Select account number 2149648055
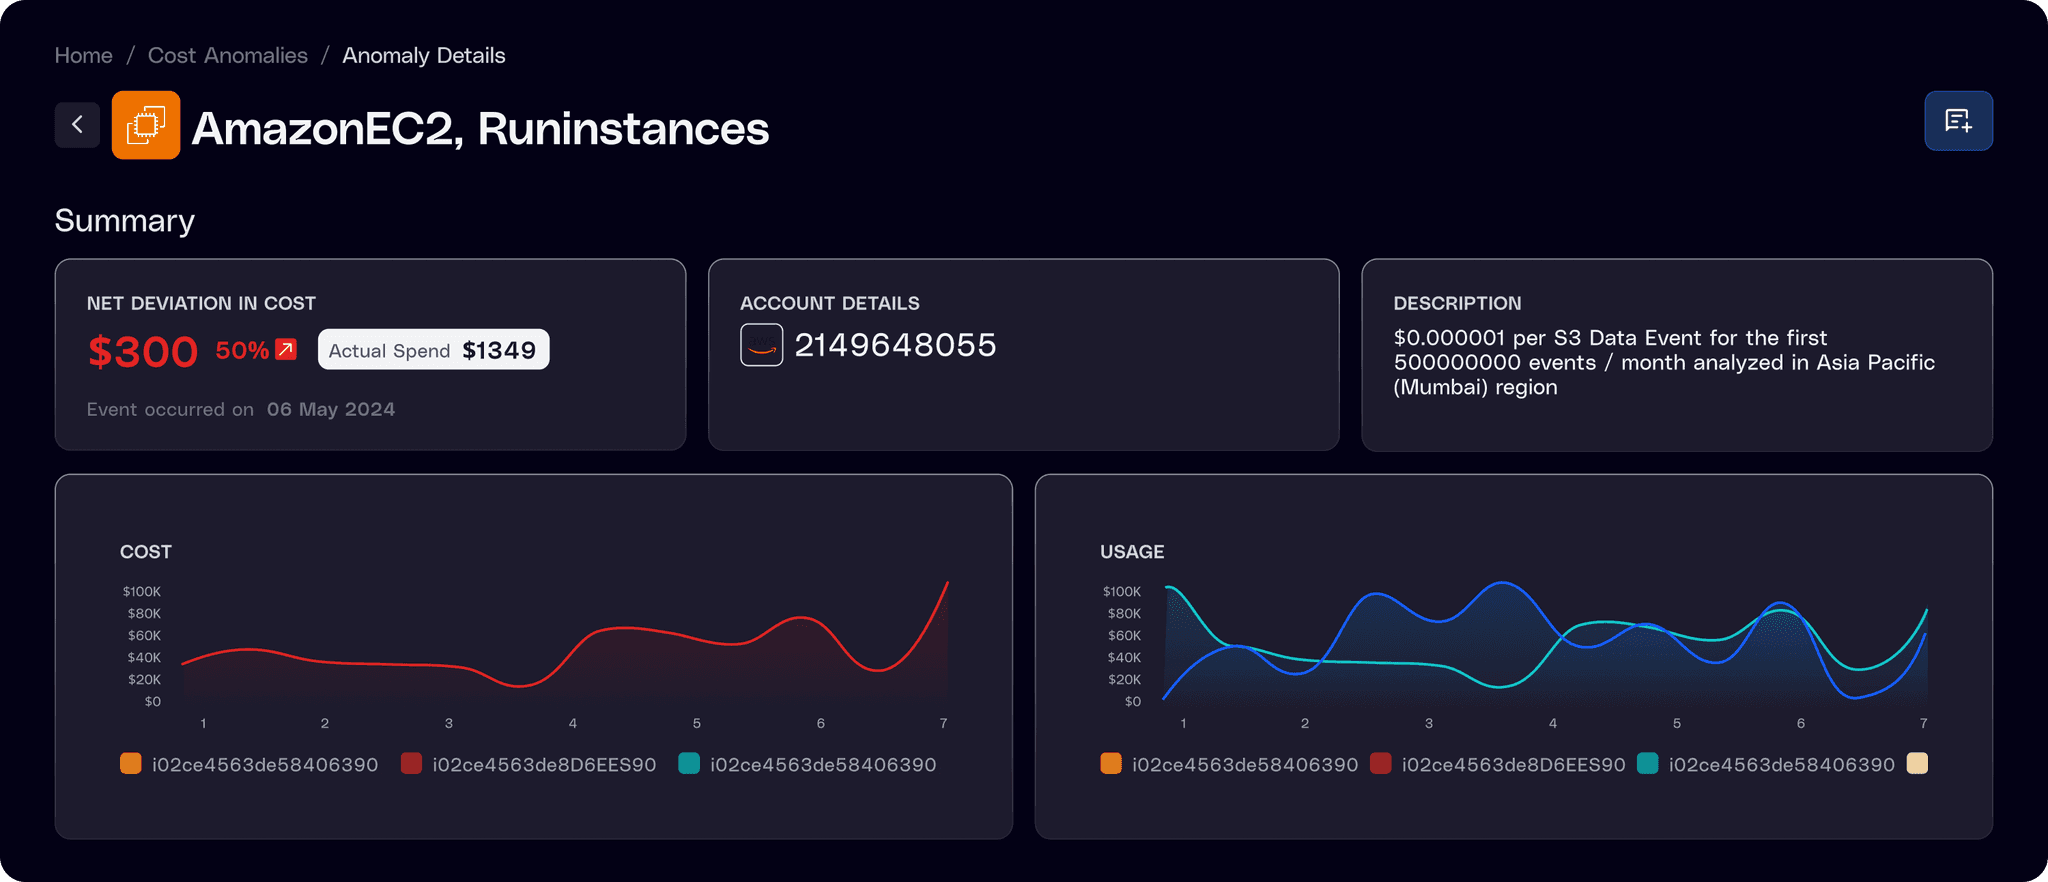The width and height of the screenshot is (2048, 882). point(895,345)
